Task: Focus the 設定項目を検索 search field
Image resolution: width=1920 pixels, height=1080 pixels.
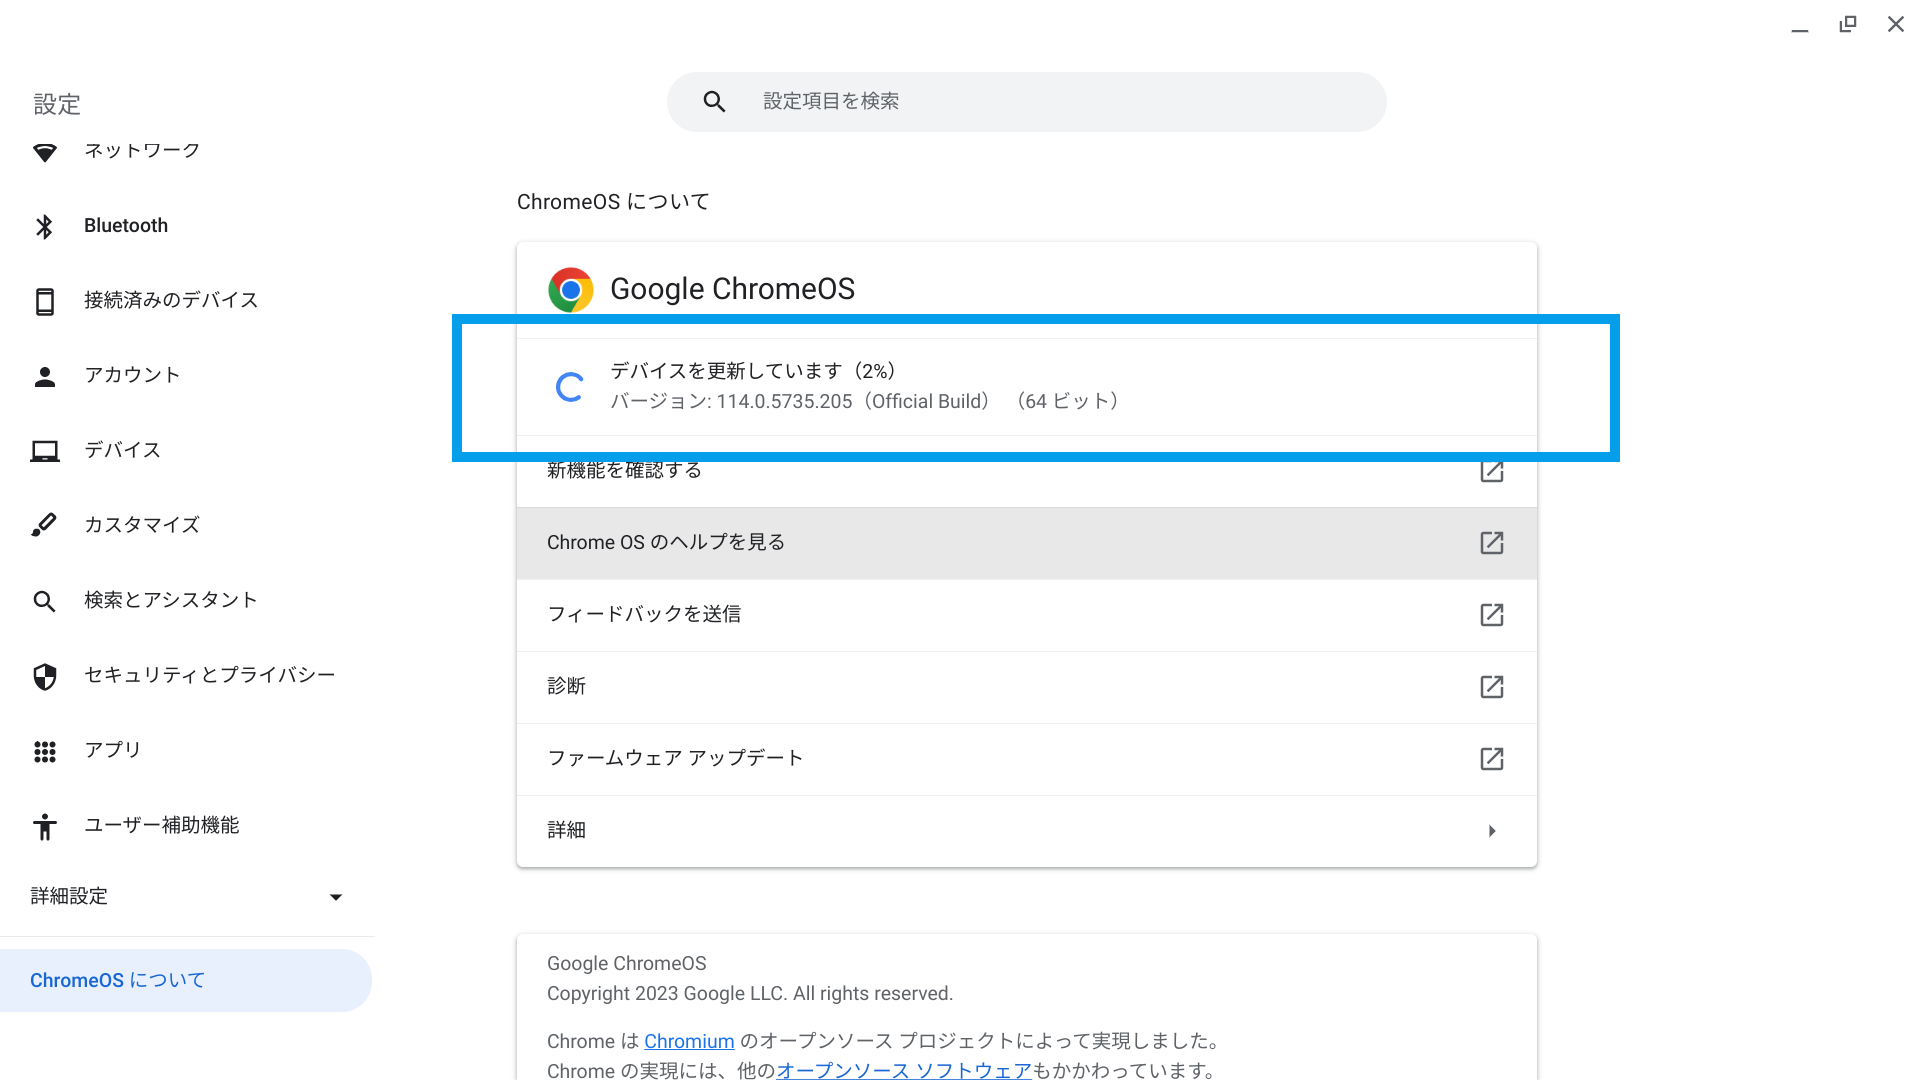Action: pos(1027,102)
